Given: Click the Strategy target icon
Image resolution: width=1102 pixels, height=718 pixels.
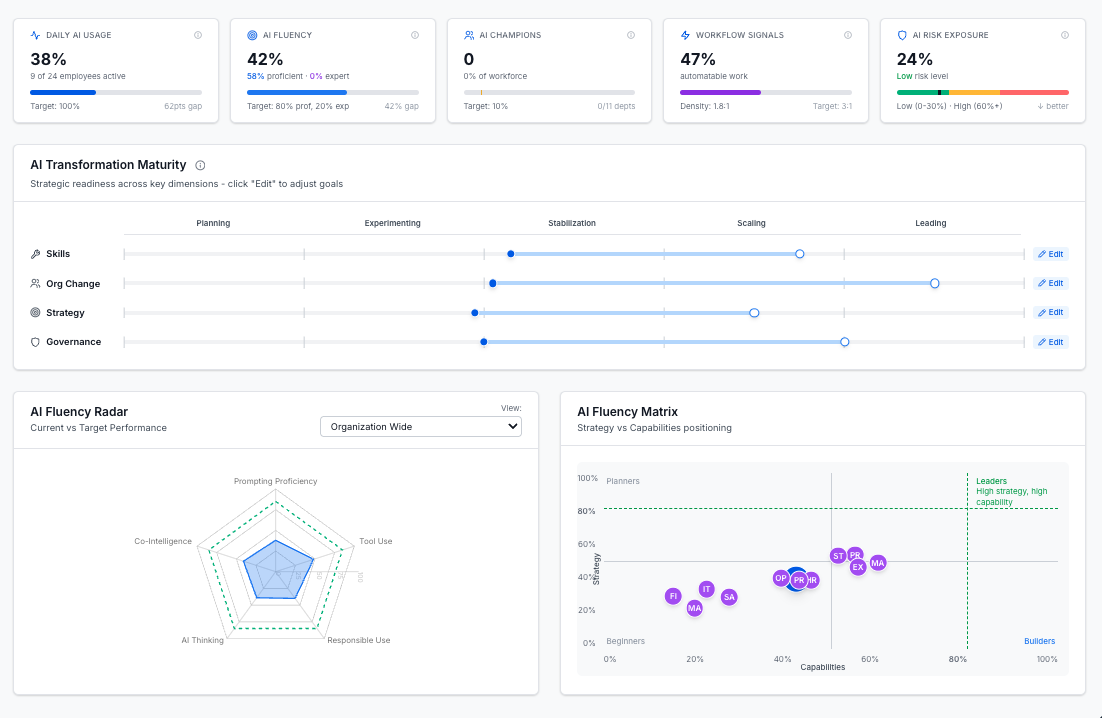Looking at the screenshot, I should [x=35, y=313].
